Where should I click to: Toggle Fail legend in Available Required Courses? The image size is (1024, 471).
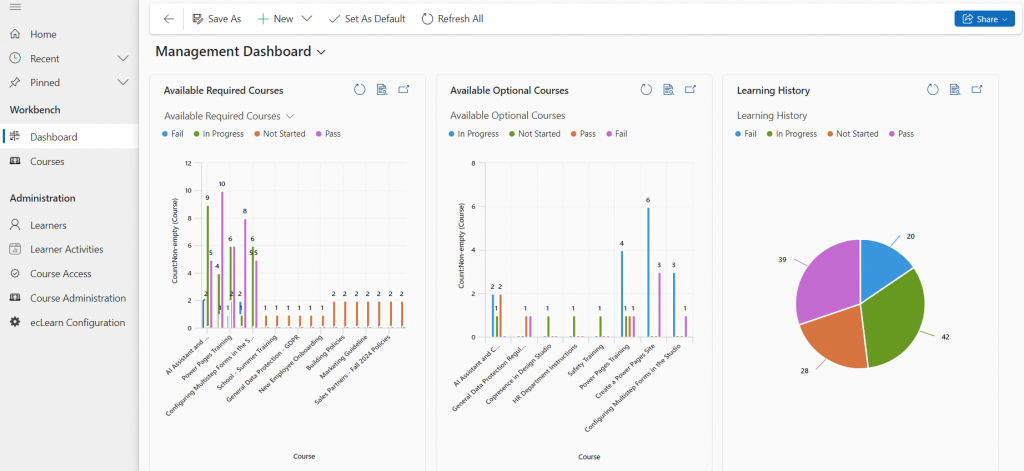(173, 134)
